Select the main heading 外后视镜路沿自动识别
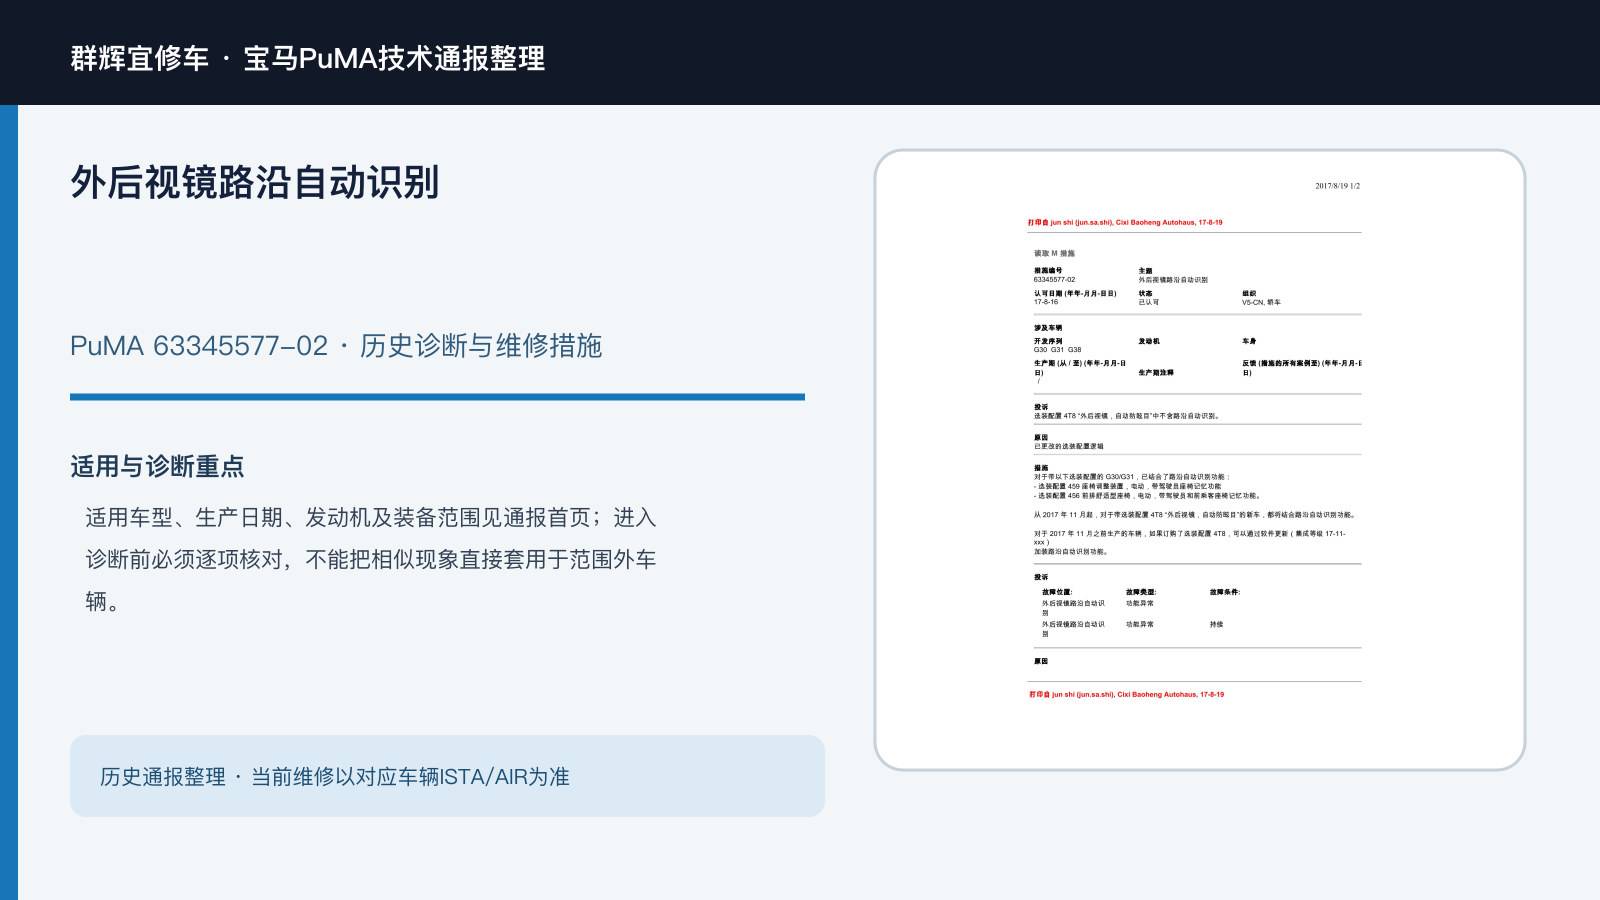 point(255,182)
